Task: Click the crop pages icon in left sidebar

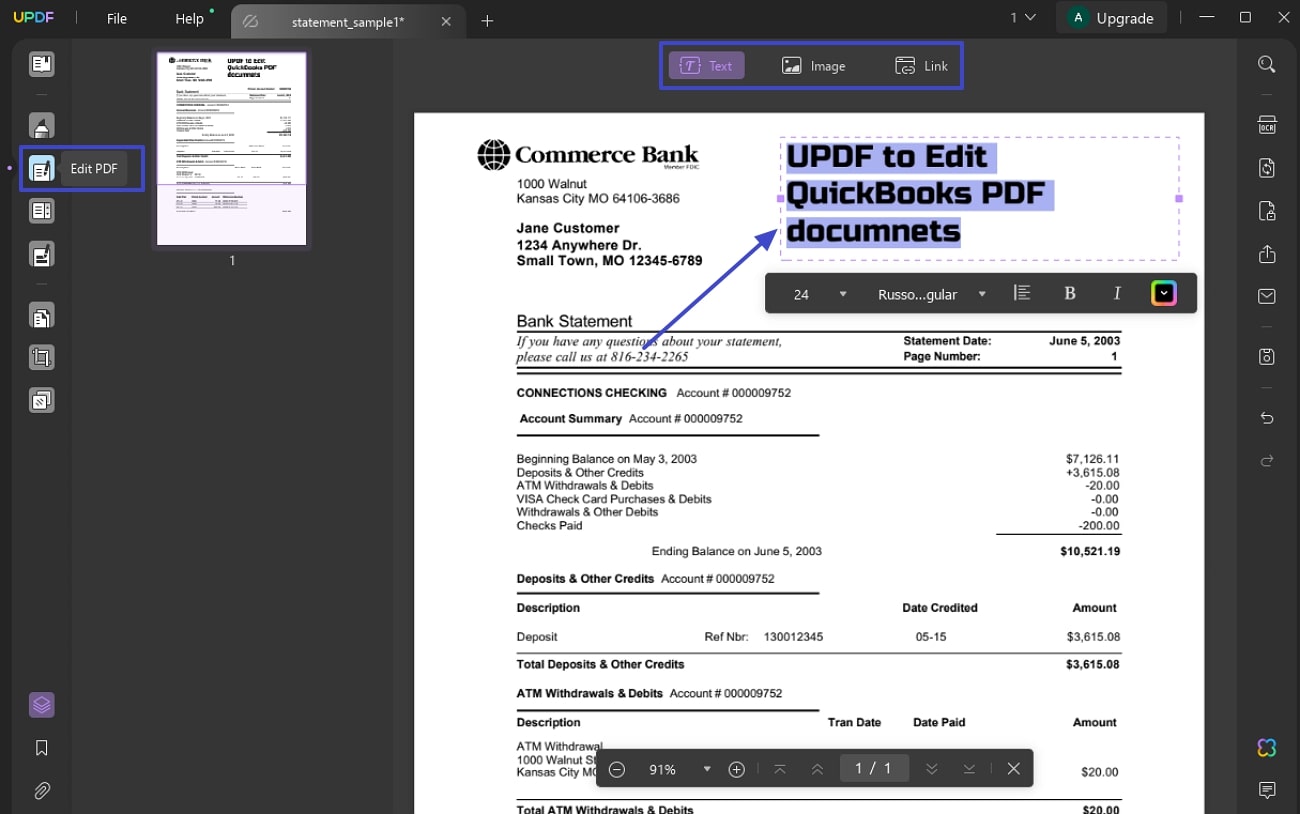Action: click(41, 357)
